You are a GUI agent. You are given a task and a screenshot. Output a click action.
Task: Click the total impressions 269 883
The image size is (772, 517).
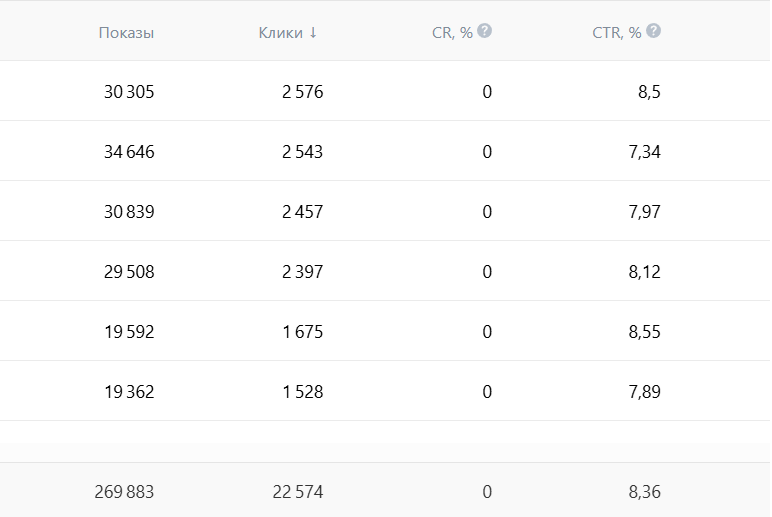pos(125,492)
